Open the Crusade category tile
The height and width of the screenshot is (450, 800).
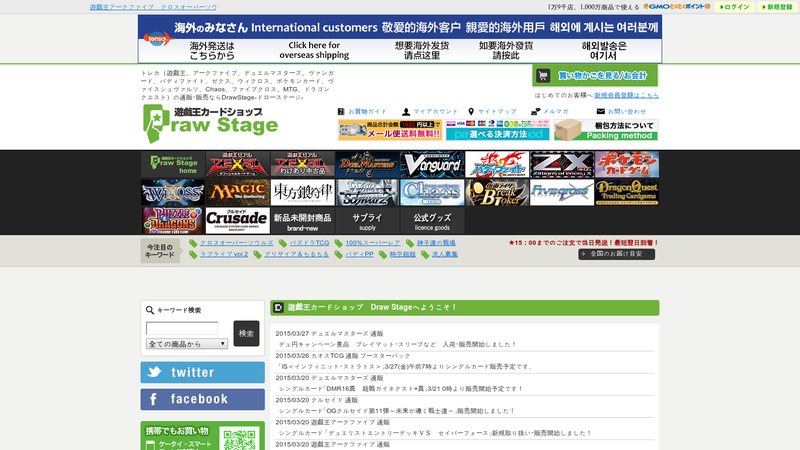pyautogui.click(x=238, y=220)
